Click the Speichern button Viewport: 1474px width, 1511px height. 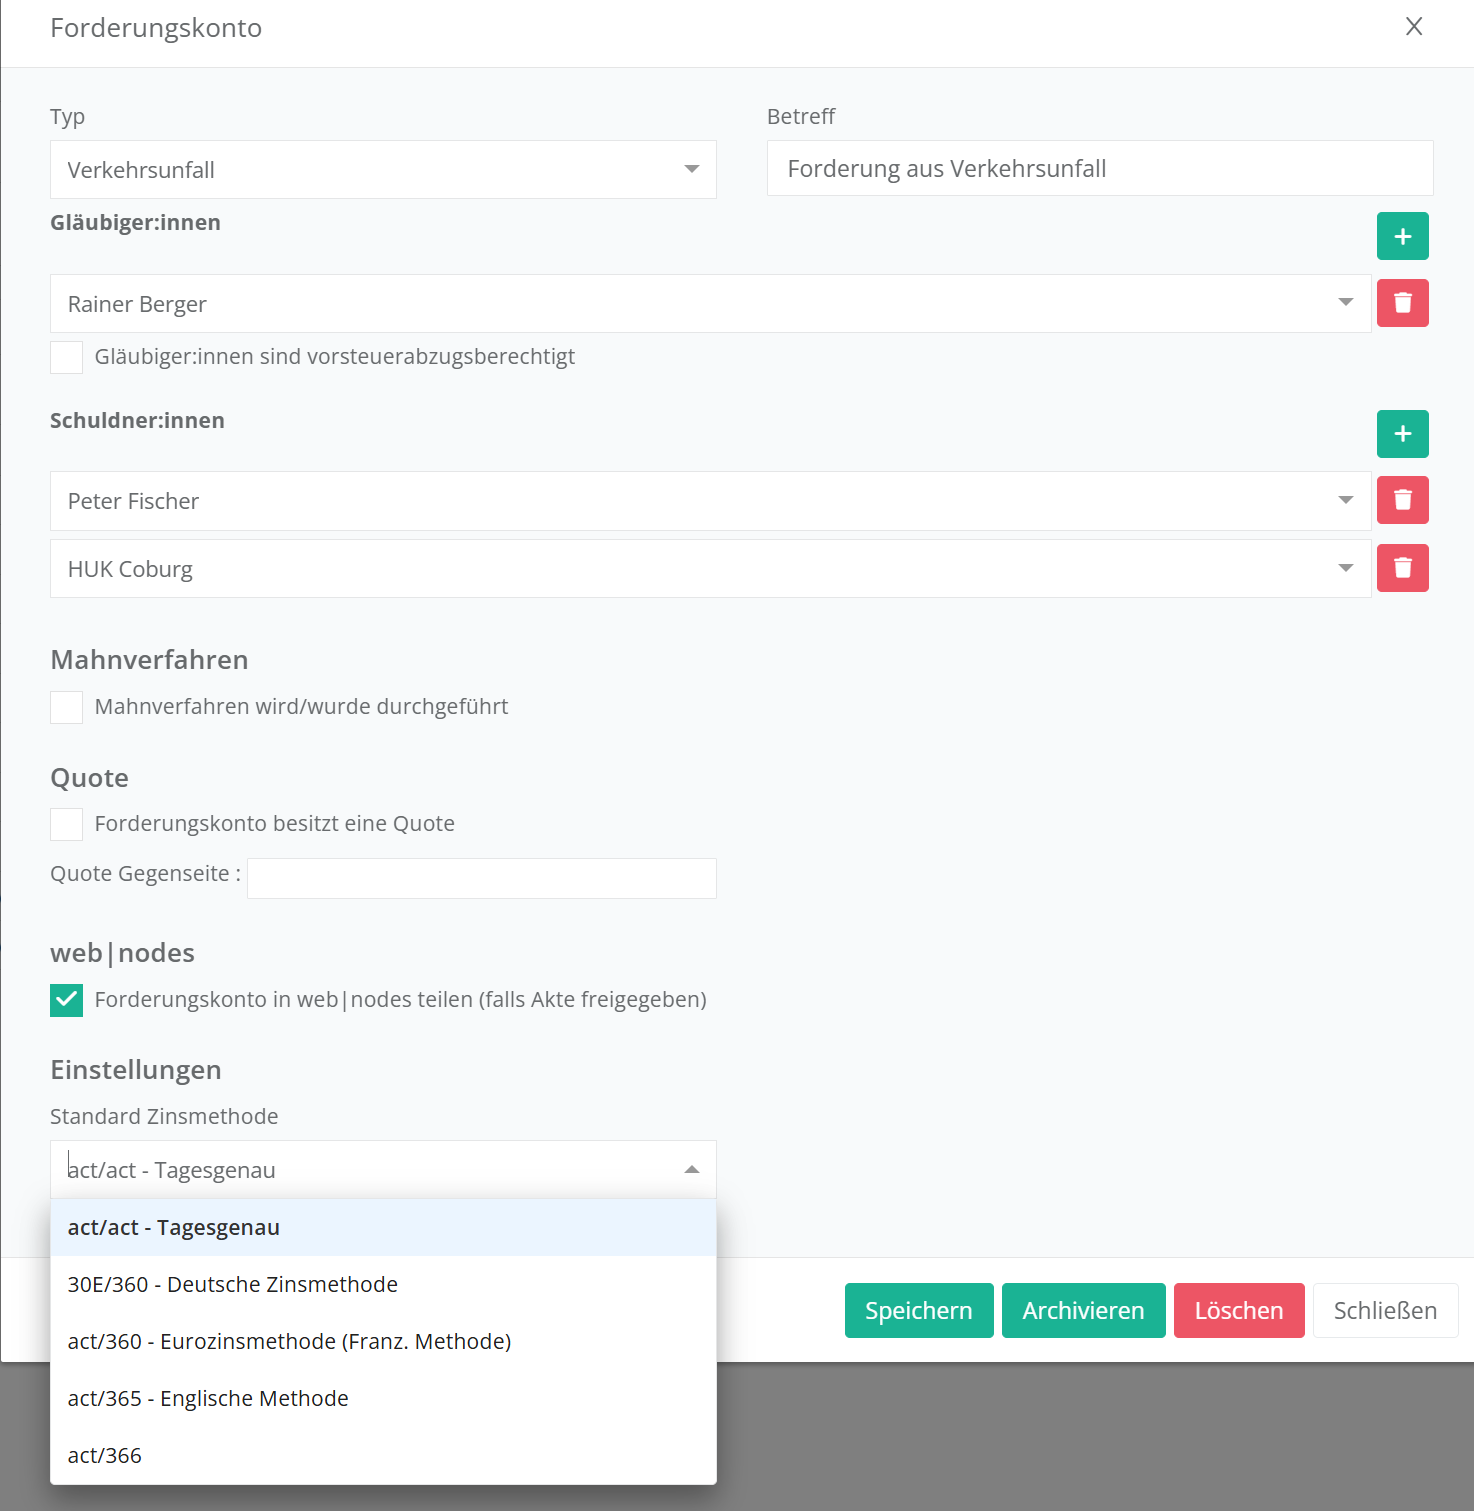tap(918, 1311)
